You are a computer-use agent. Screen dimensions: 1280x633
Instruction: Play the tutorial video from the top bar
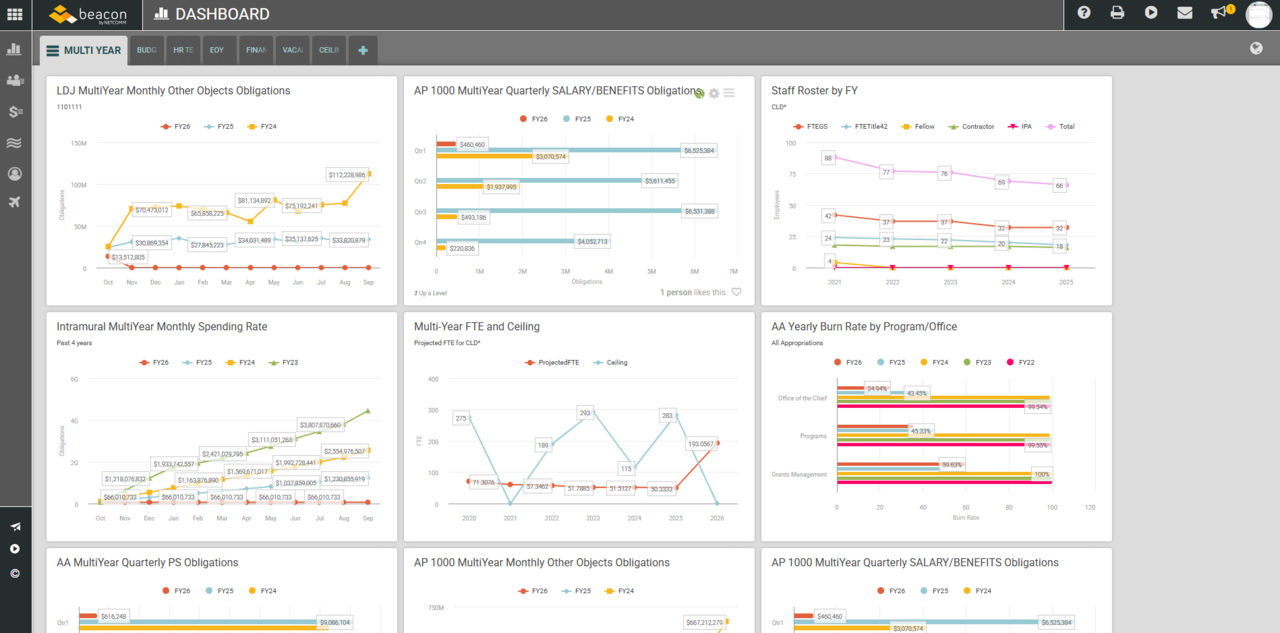pos(1150,13)
